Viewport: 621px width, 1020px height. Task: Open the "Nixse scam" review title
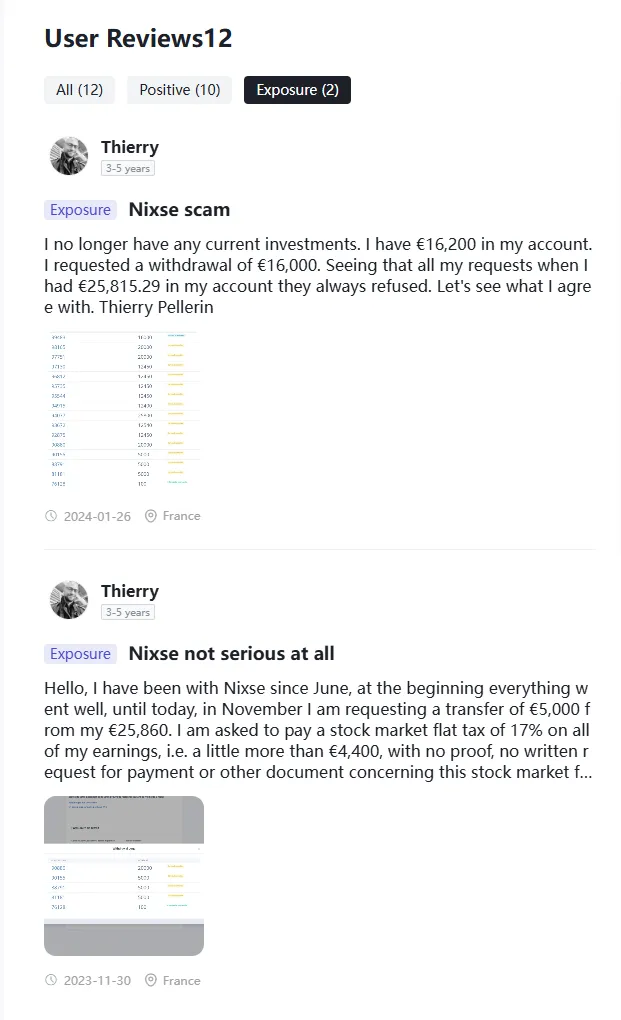coord(179,209)
